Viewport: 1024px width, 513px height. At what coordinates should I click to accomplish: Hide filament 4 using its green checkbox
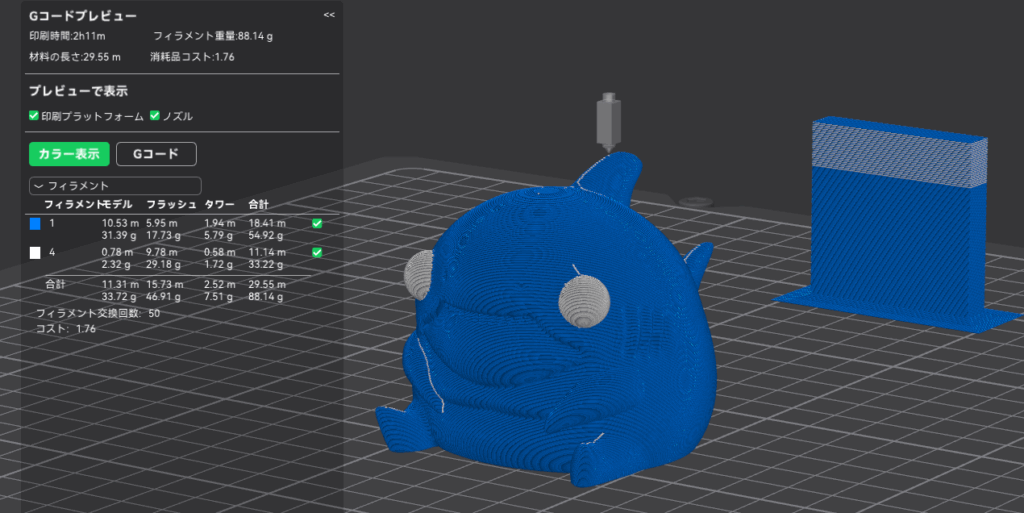[317, 253]
